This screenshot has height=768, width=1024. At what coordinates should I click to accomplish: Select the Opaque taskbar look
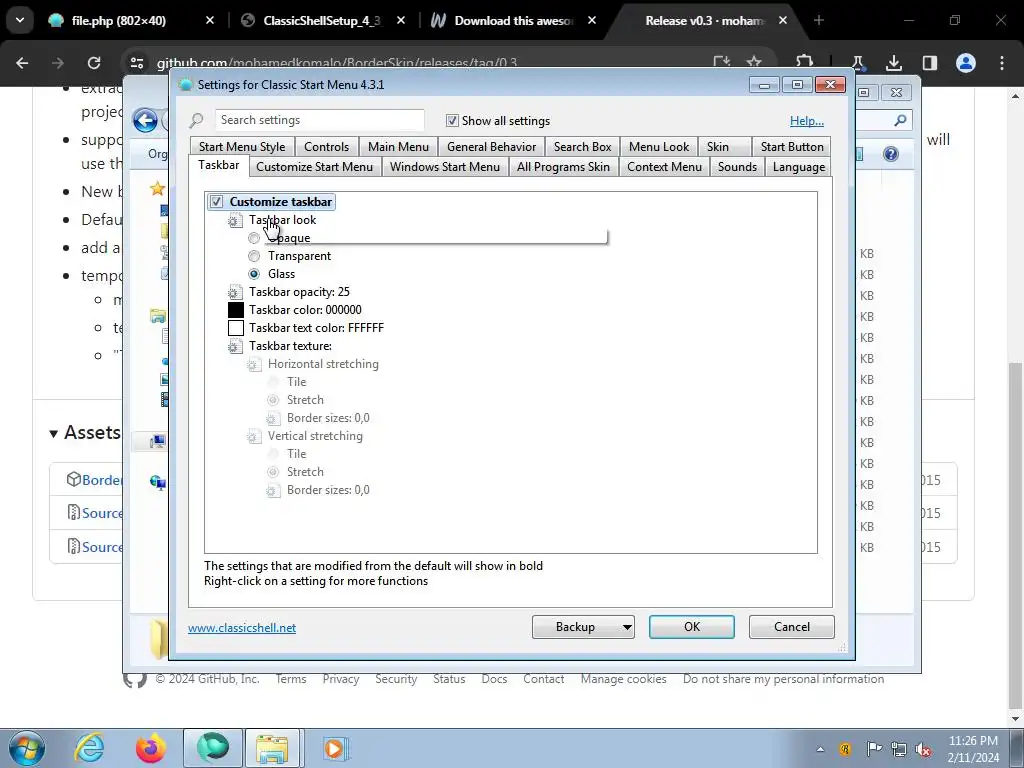254,238
